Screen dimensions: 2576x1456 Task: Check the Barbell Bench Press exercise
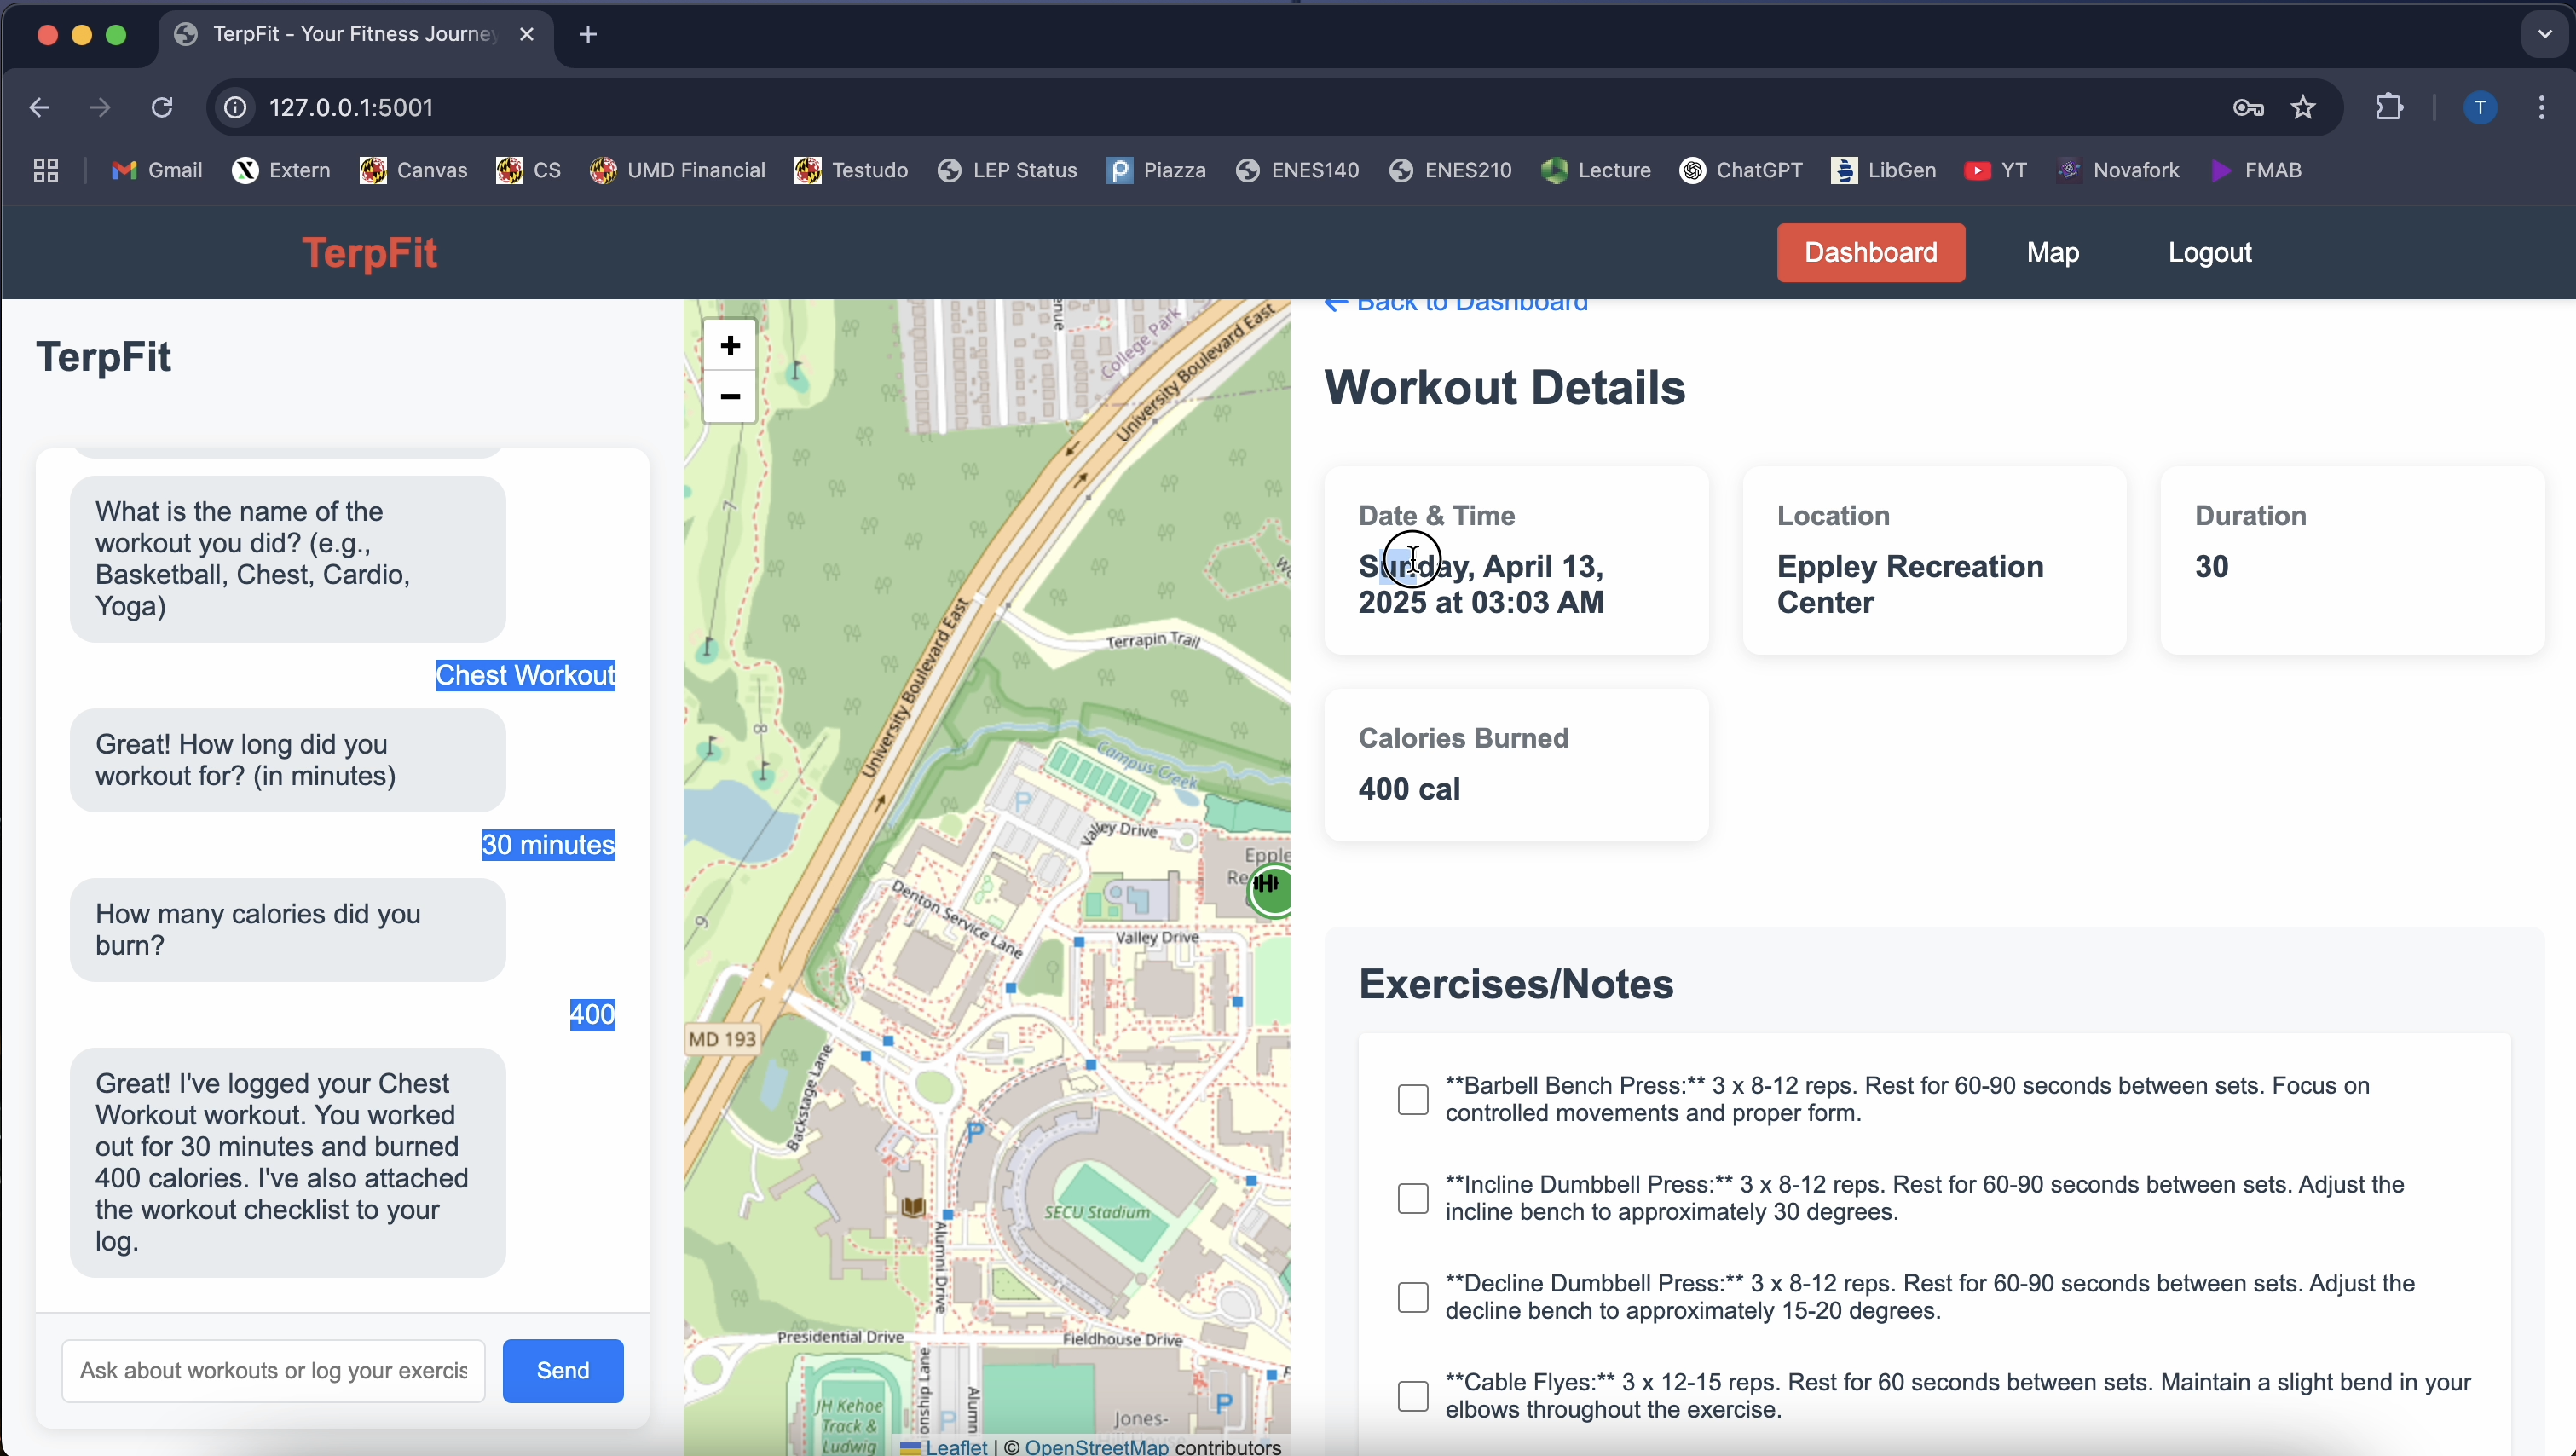(x=1412, y=1100)
